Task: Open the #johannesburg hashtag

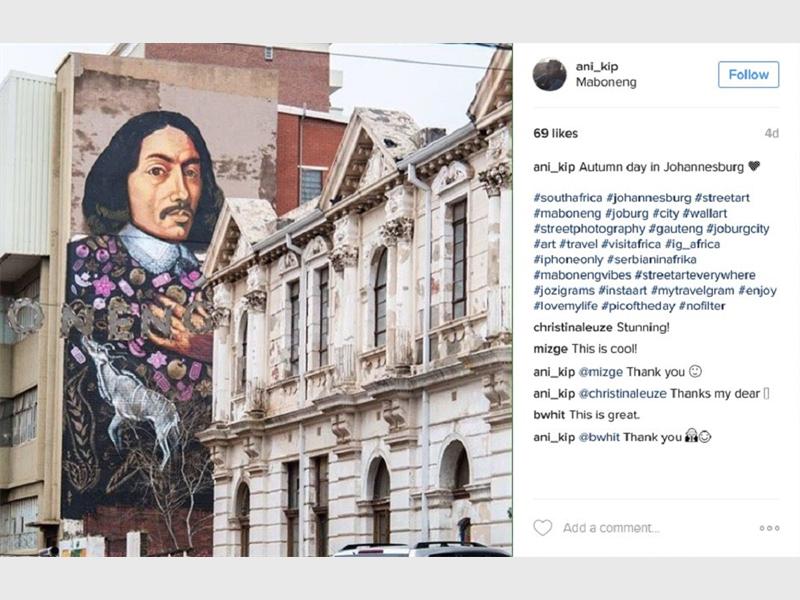Action: click(648, 198)
